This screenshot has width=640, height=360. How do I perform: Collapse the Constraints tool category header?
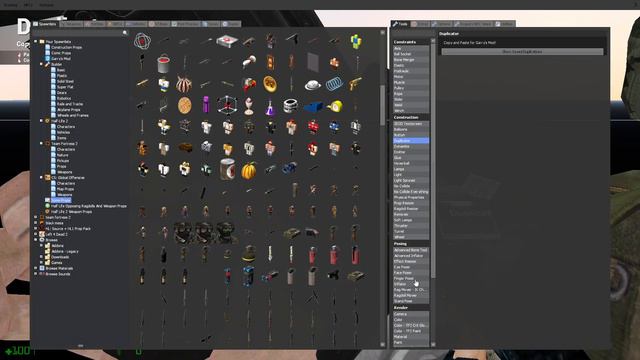pos(411,42)
